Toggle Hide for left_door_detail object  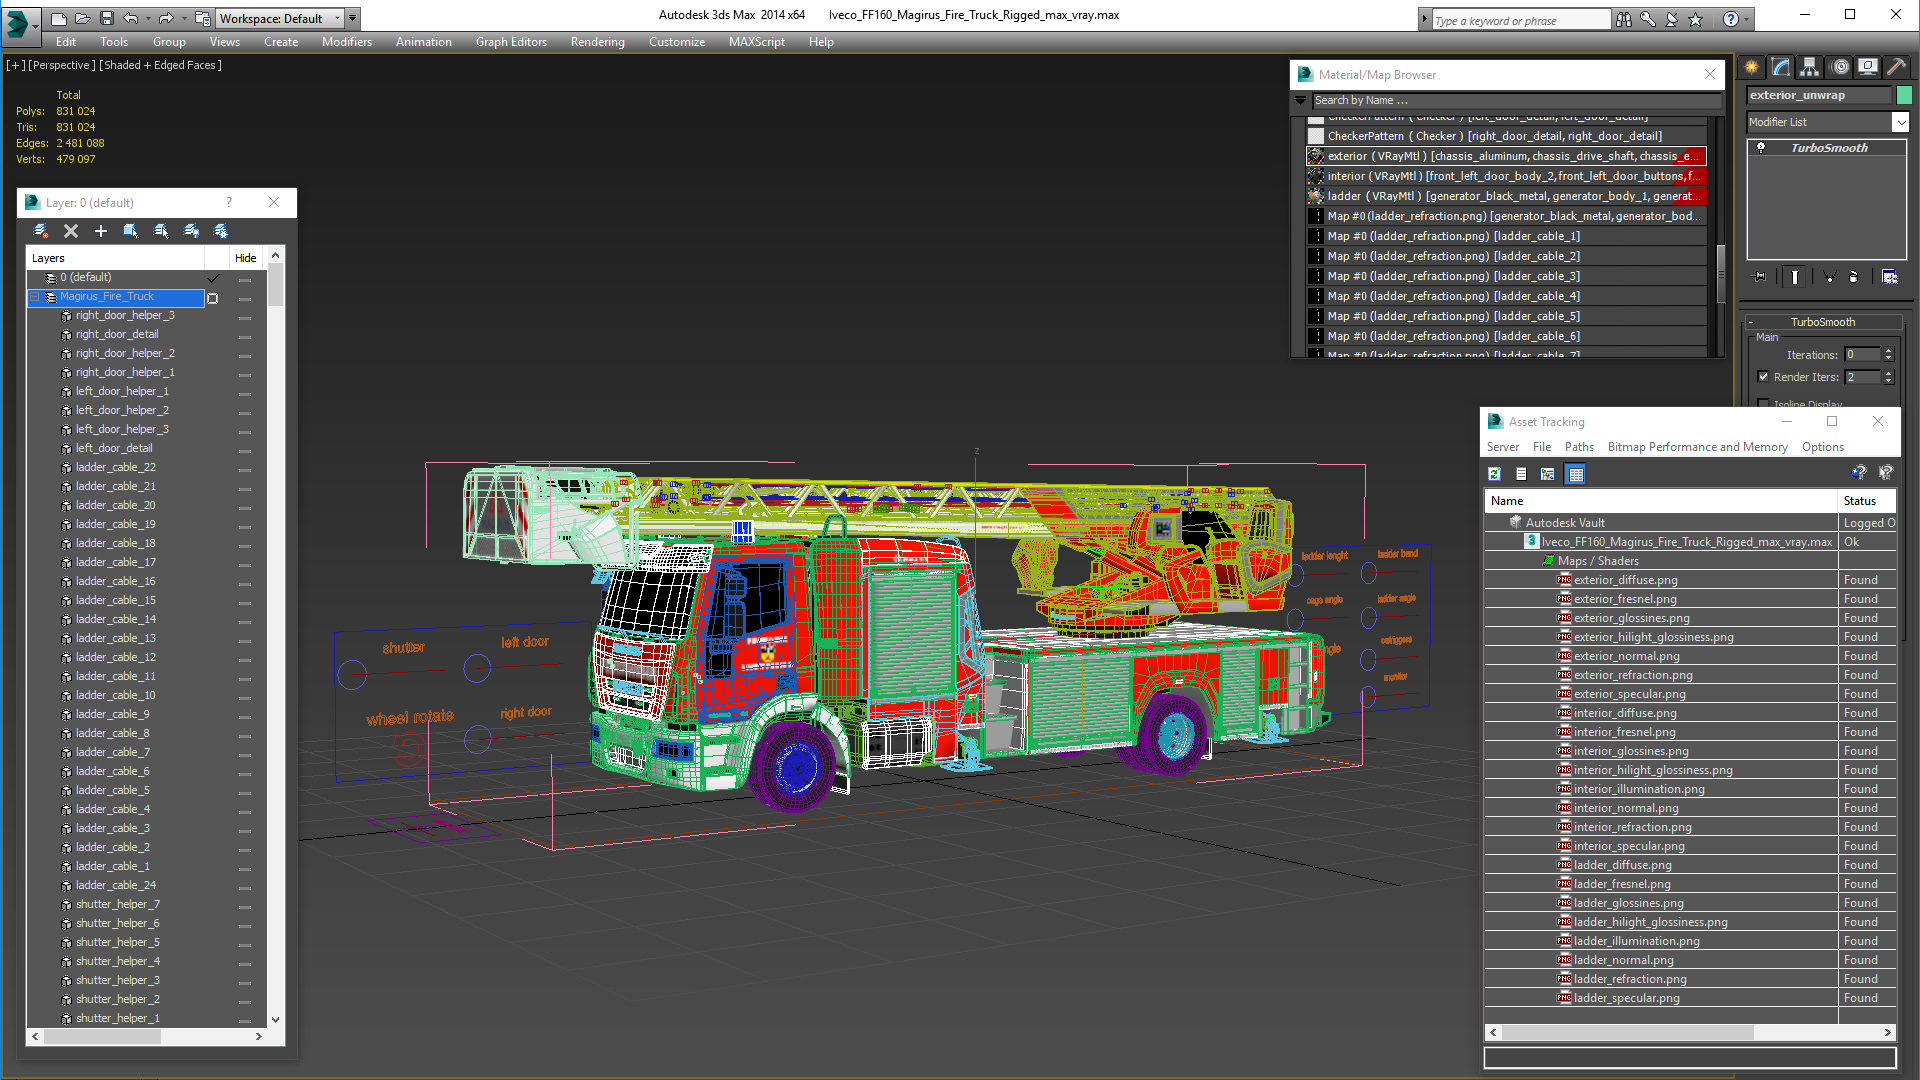click(245, 450)
